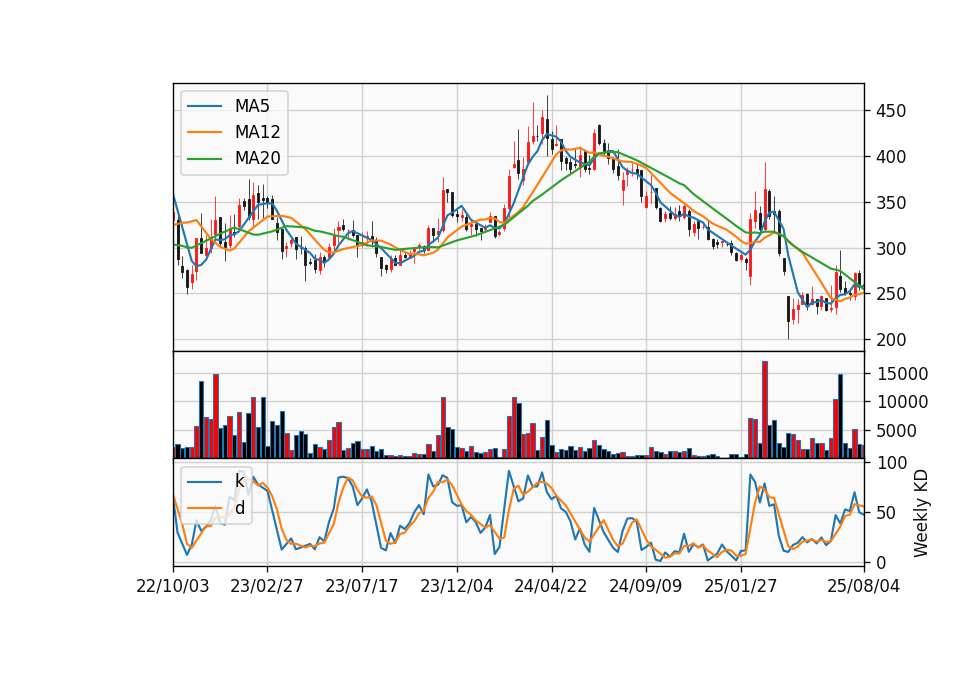Click the 5000 volume axis label
Screen dimensions: 960x690
(896, 431)
